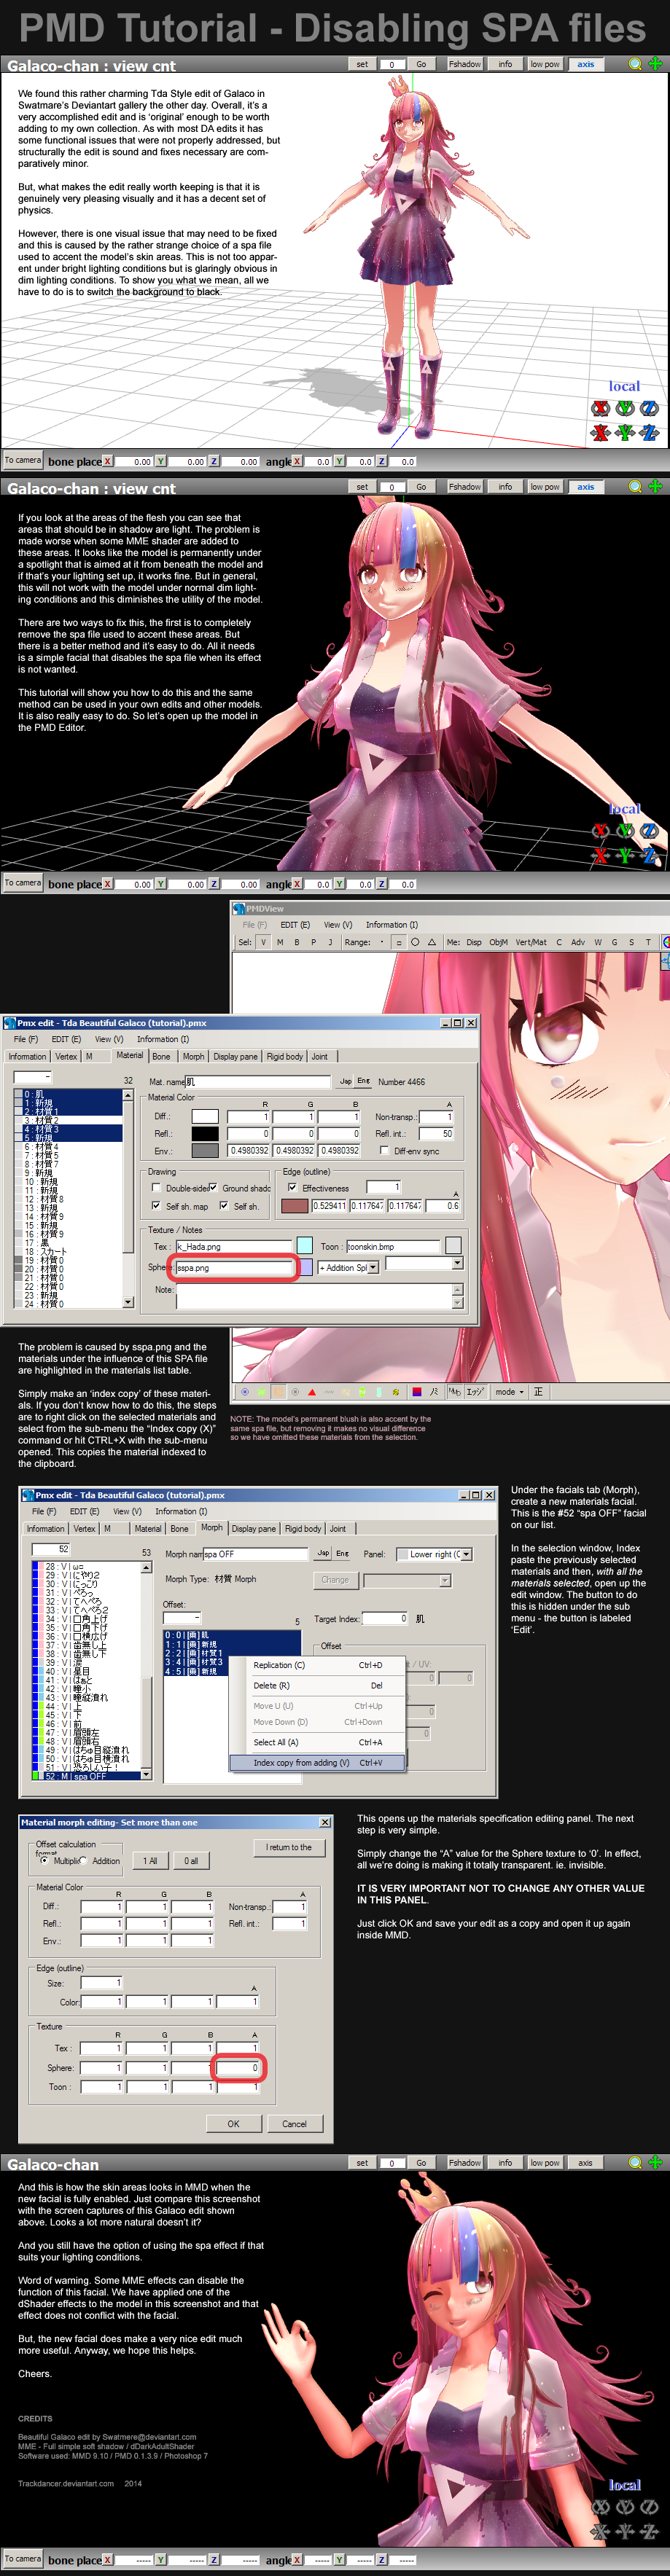This screenshot has width=670, height=2576.
Task: Click the エッジ (edge) button in PMDView's status toolbar
Action: (475, 1391)
